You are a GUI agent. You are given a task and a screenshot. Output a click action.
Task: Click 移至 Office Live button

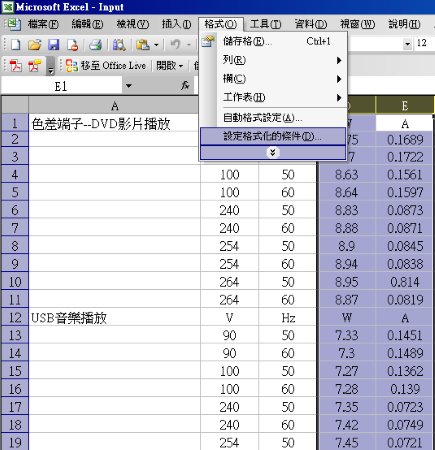pyautogui.click(x=106, y=65)
